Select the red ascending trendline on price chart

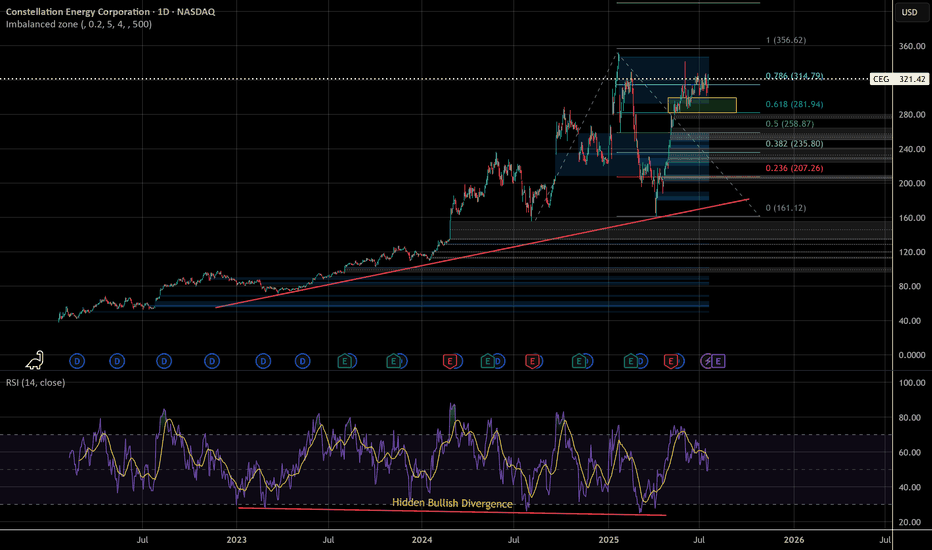pyautogui.click(x=481, y=253)
